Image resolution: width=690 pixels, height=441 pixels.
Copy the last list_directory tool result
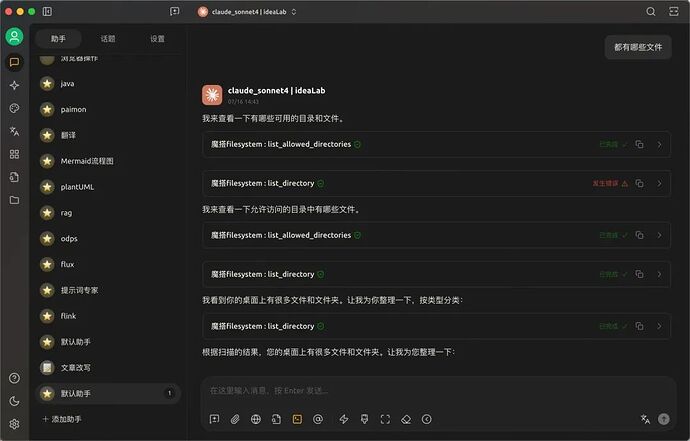tap(639, 326)
